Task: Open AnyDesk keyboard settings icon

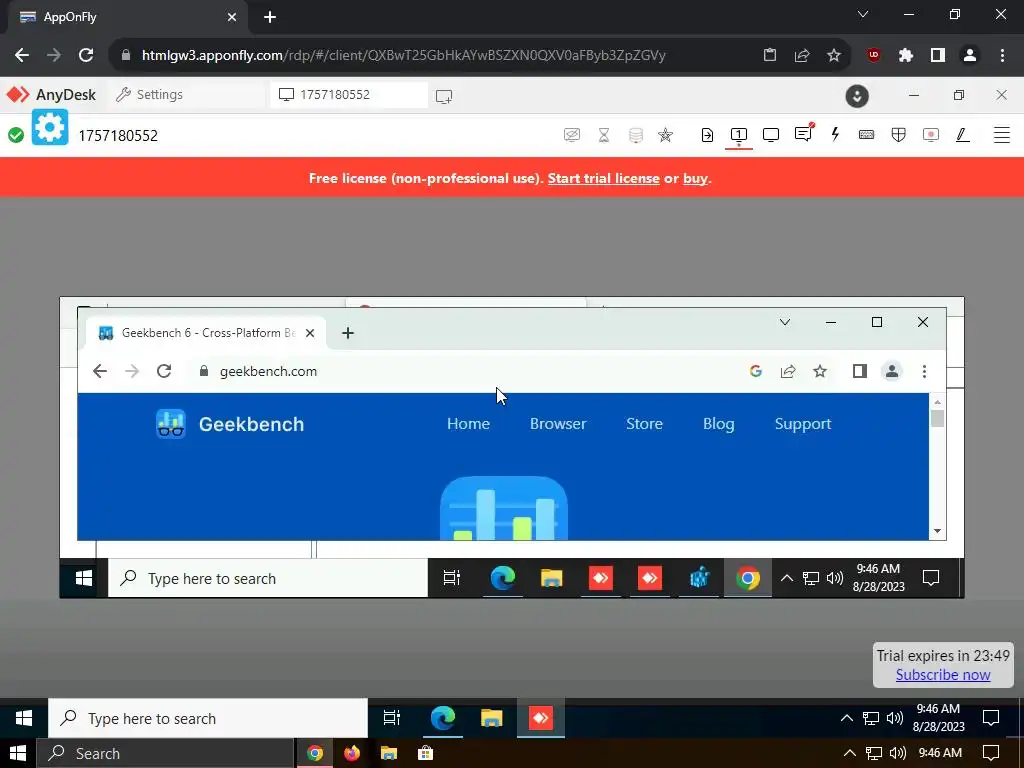Action: click(867, 135)
